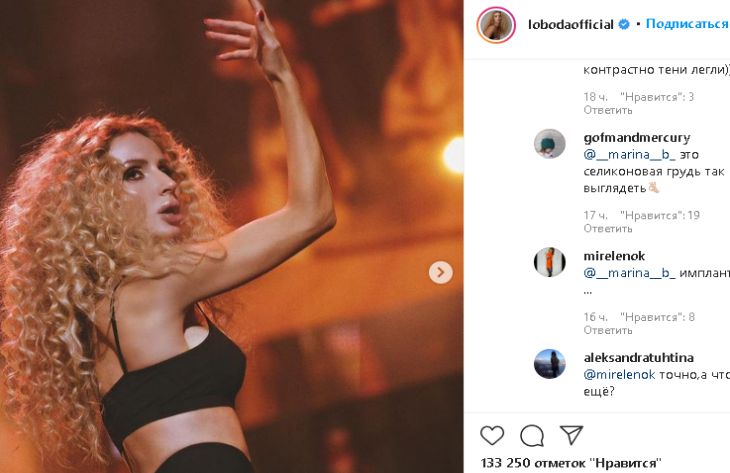The width and height of the screenshot is (730, 473).
Task: Open mirelenok's profile picture
Action: point(550,262)
